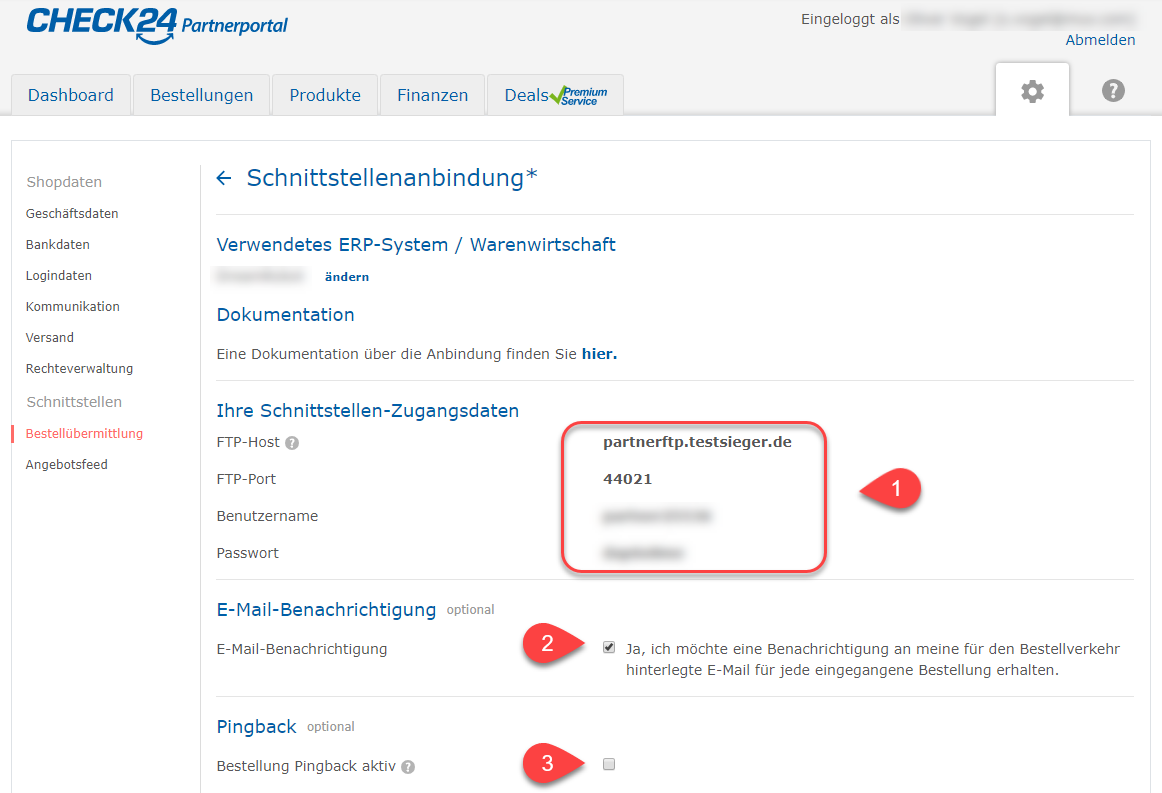Select Angebotsfeed in the sidebar

67,465
